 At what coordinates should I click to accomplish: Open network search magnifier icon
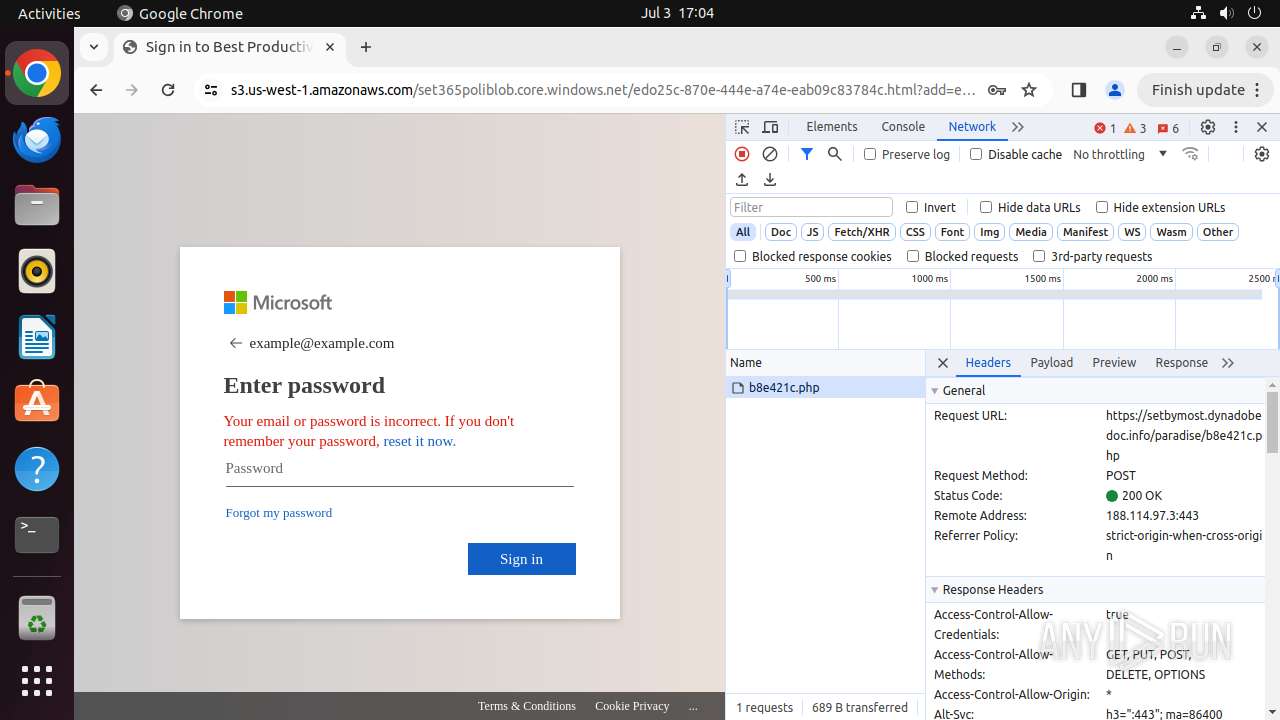pyautogui.click(x=835, y=154)
